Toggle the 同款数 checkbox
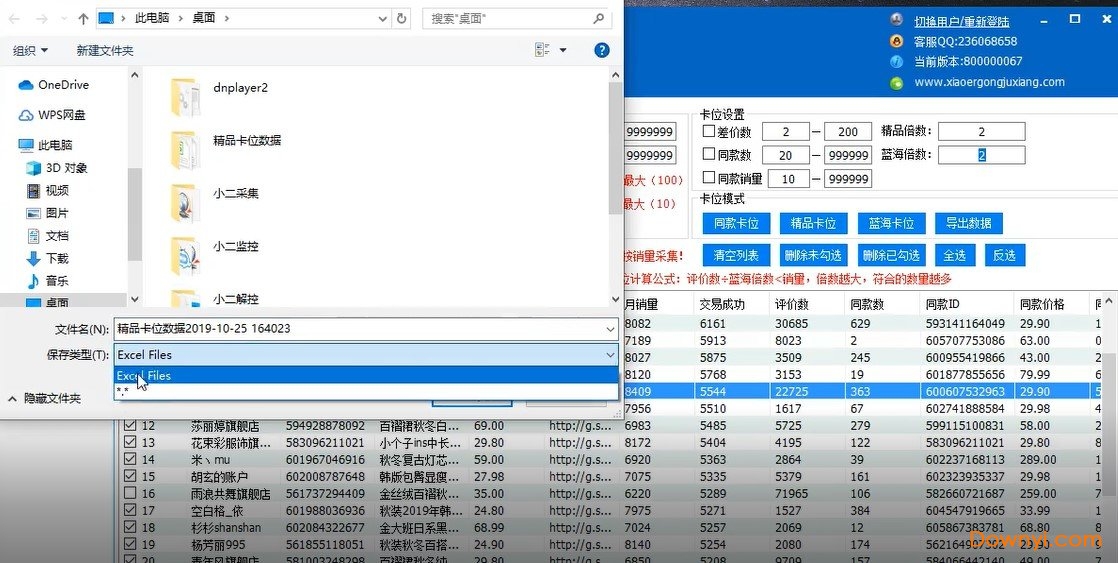The width and height of the screenshot is (1118, 563). [x=709, y=154]
